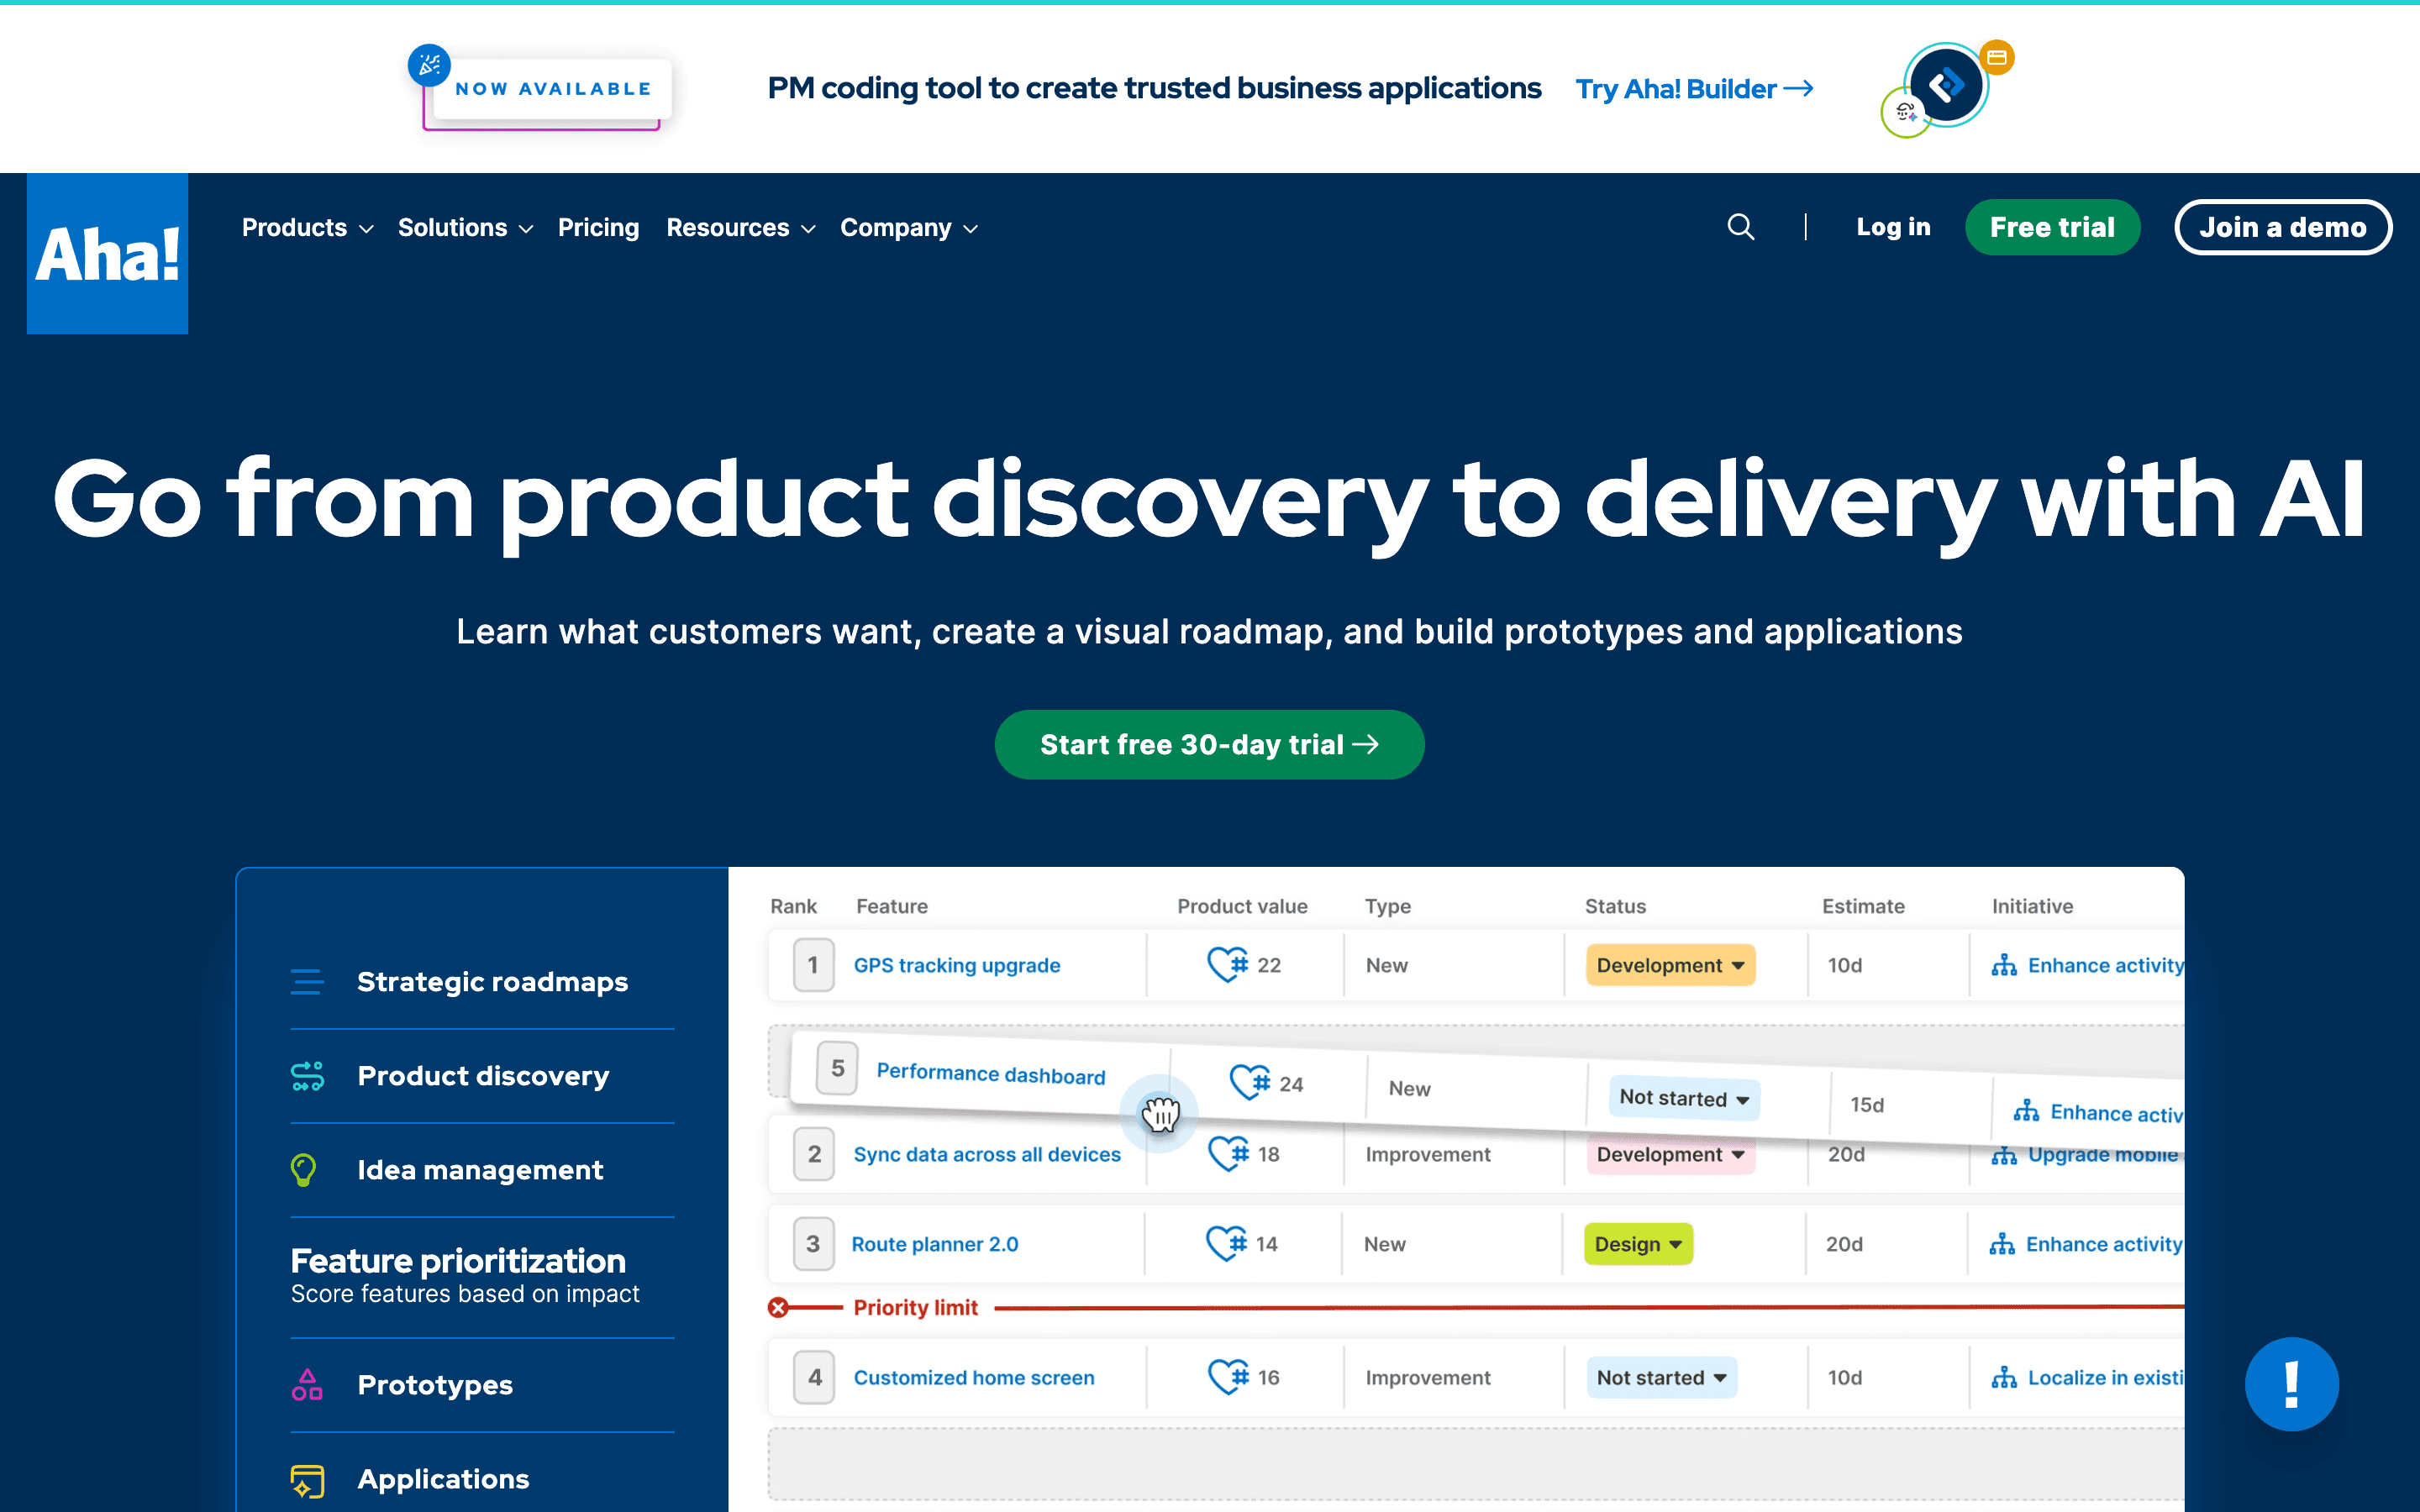Click the initiative hierarchy icon in Performance dashboard row

2026,1111
